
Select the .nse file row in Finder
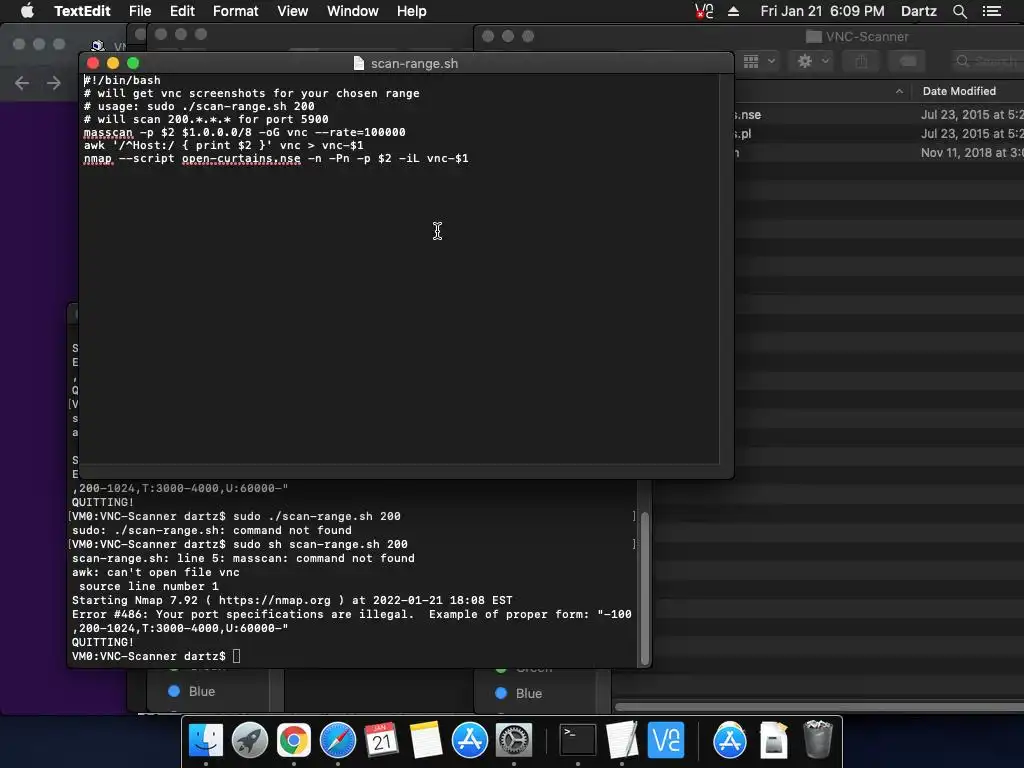(x=878, y=114)
